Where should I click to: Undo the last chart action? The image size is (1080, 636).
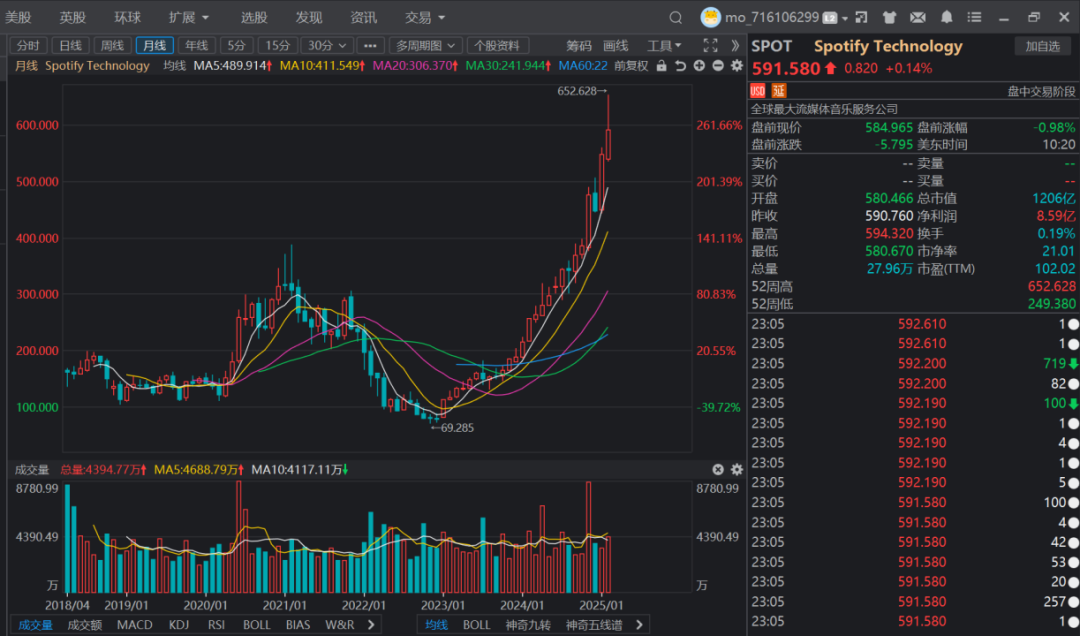(x=680, y=66)
